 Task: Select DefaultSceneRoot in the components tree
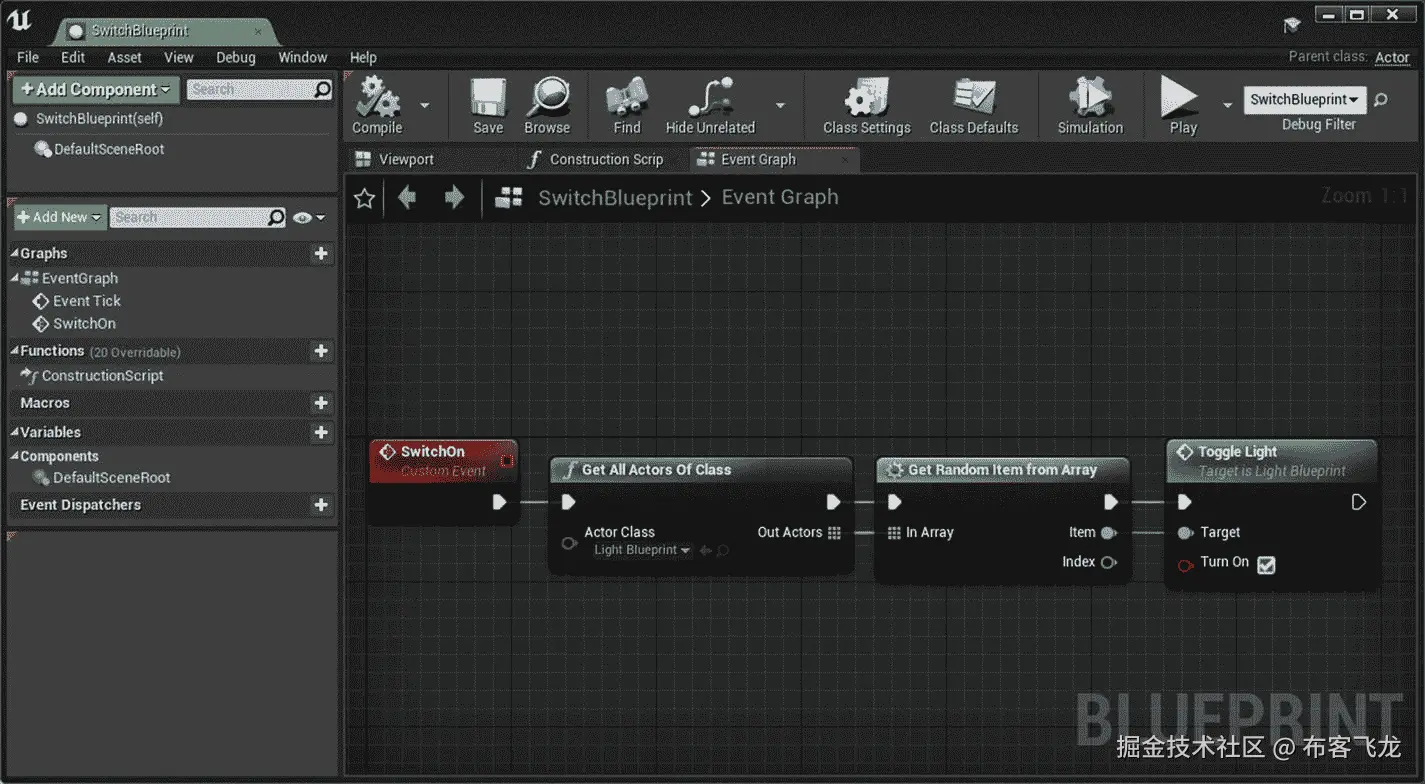(109, 149)
